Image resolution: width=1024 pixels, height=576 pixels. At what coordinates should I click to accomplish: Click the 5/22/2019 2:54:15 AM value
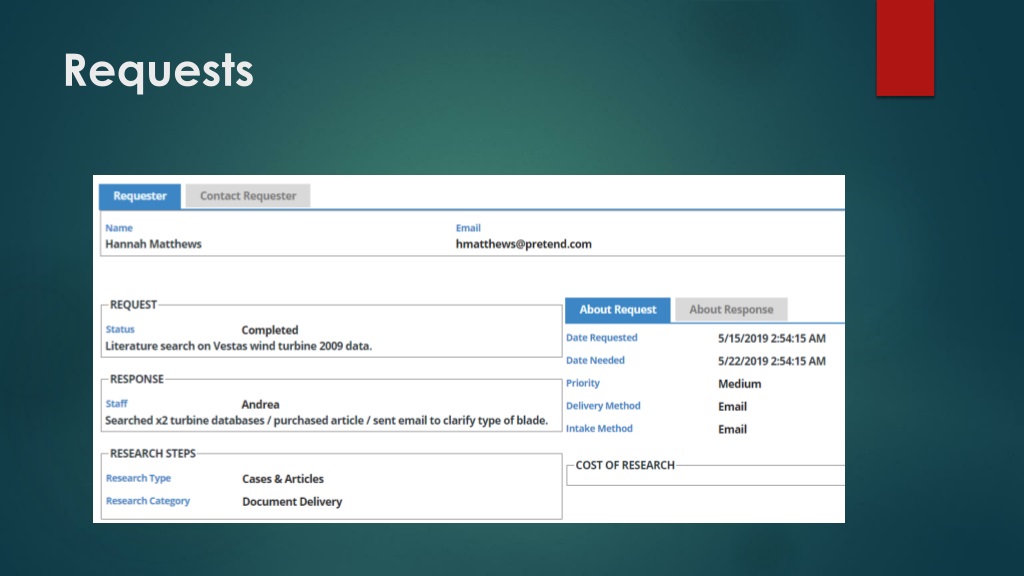click(771, 361)
